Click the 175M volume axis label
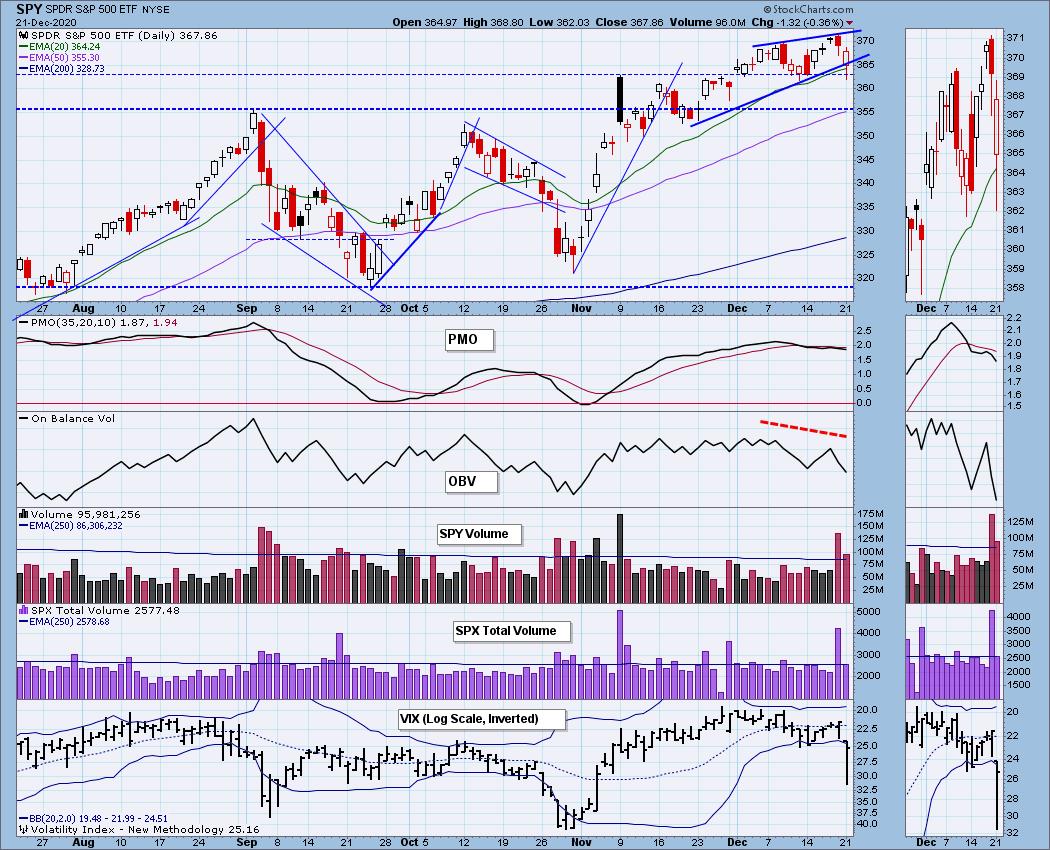 (870, 514)
